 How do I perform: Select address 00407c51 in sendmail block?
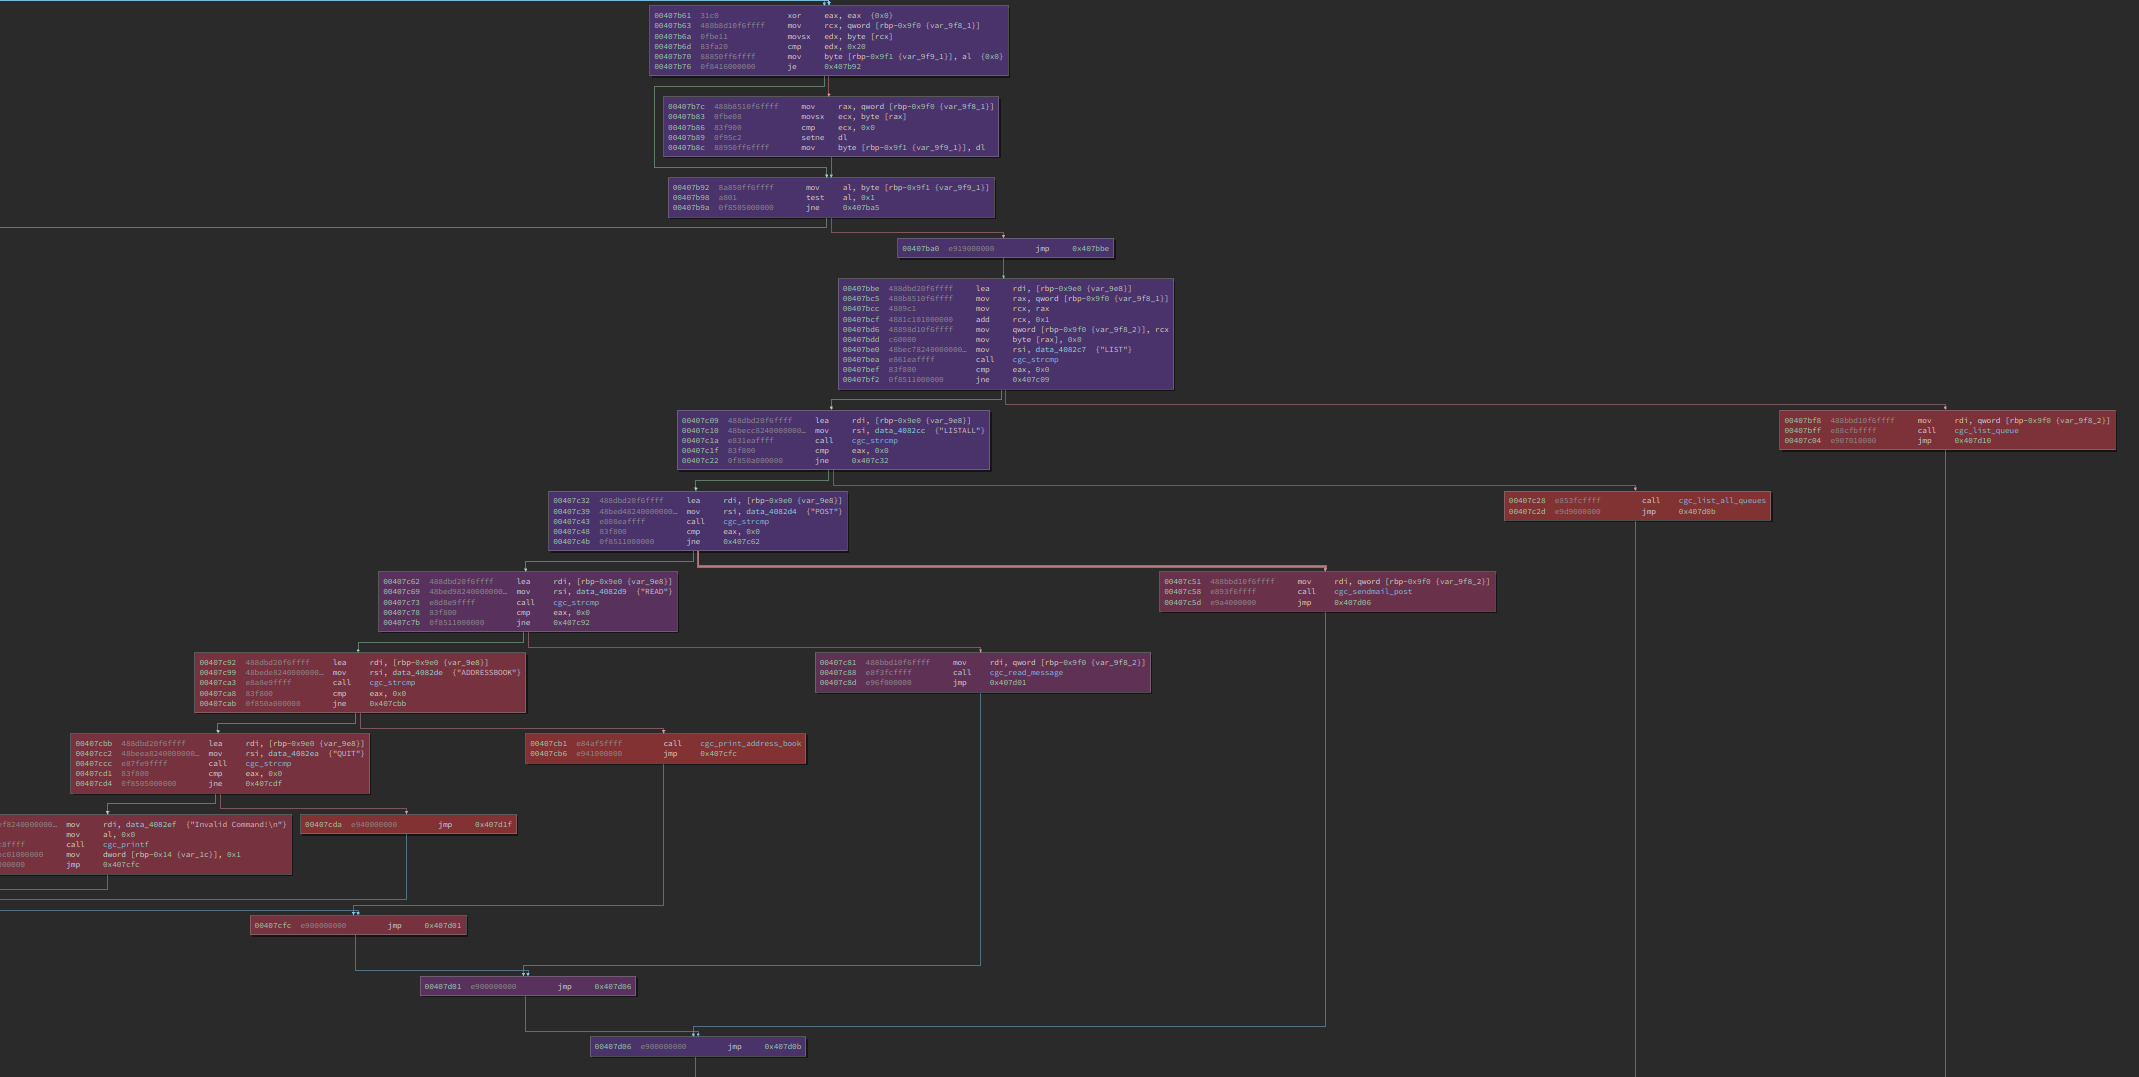pos(1182,582)
